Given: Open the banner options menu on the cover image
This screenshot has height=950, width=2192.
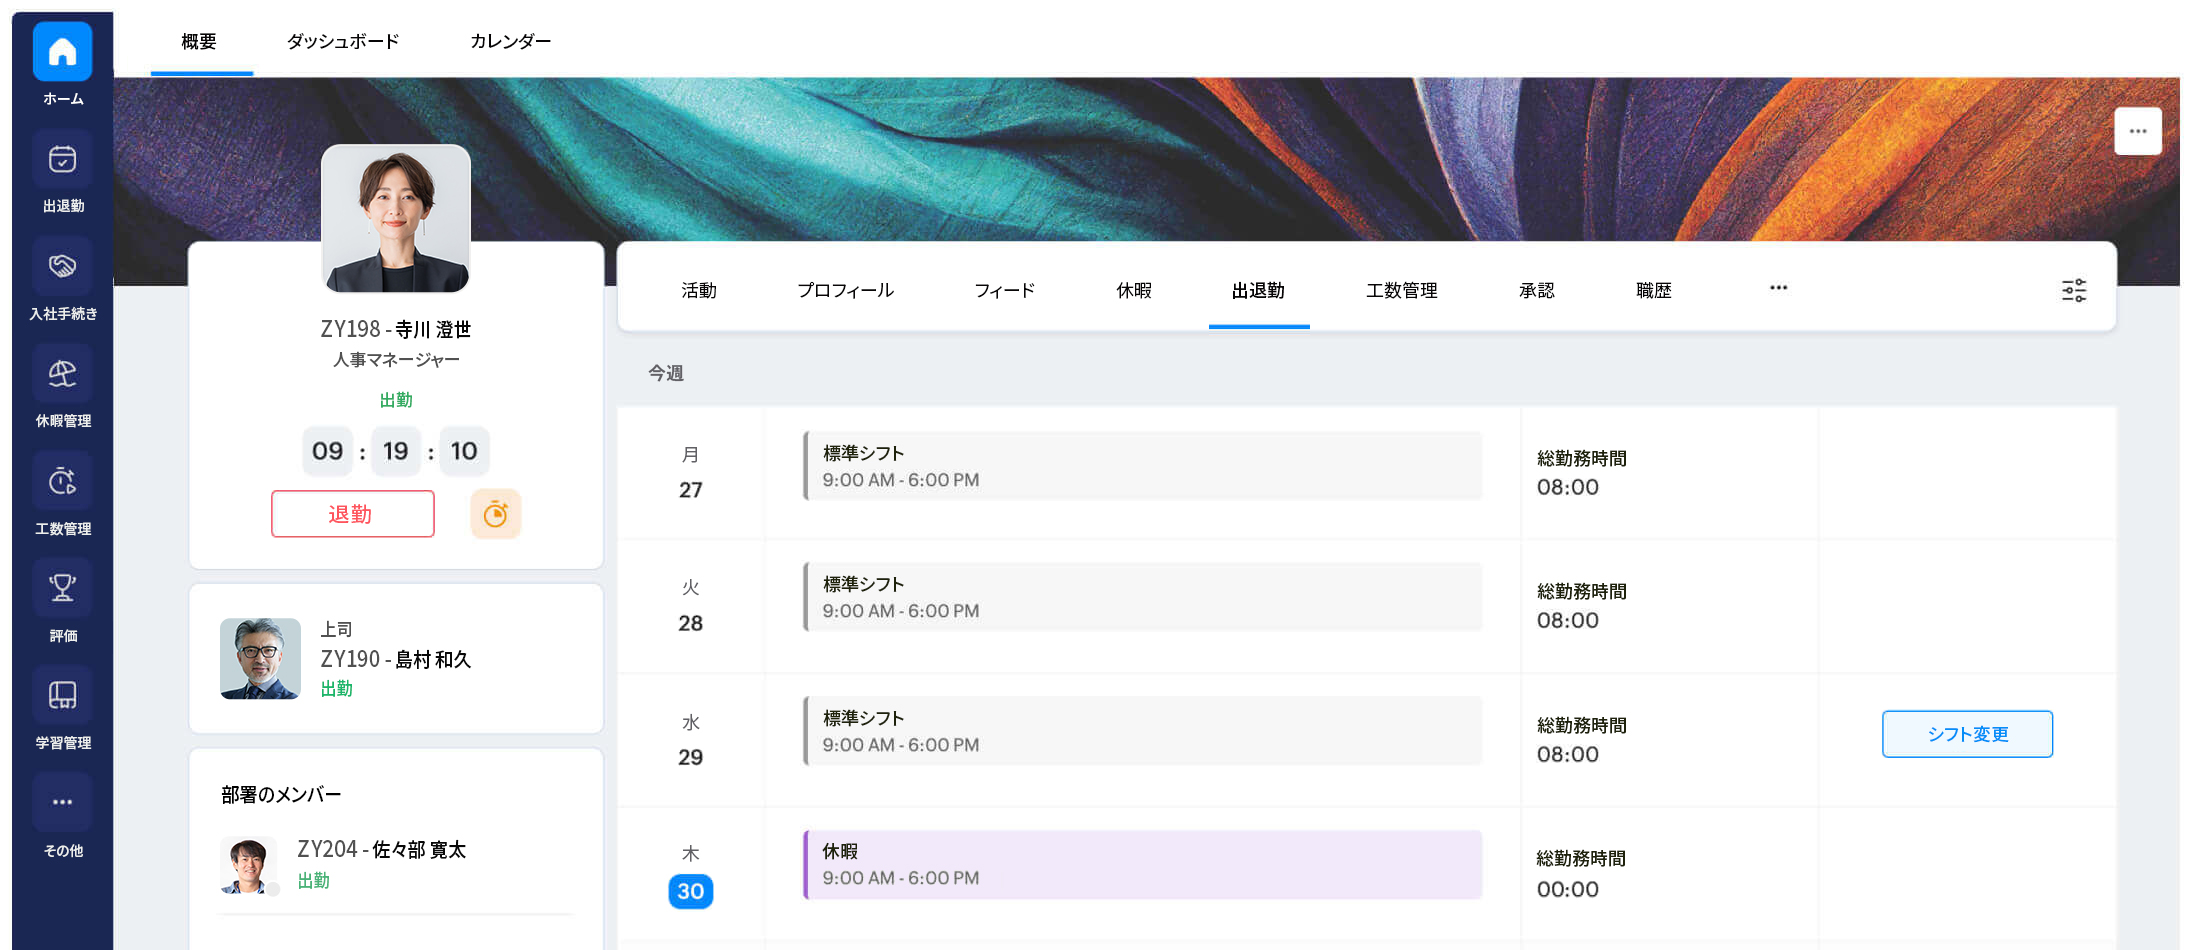Looking at the screenshot, I should click(x=2138, y=130).
